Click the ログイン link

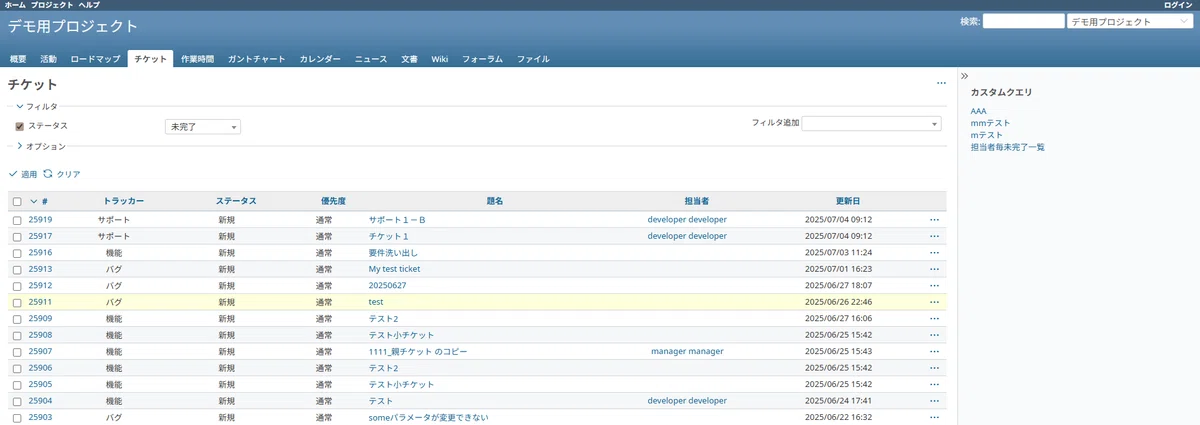click(x=1178, y=5)
